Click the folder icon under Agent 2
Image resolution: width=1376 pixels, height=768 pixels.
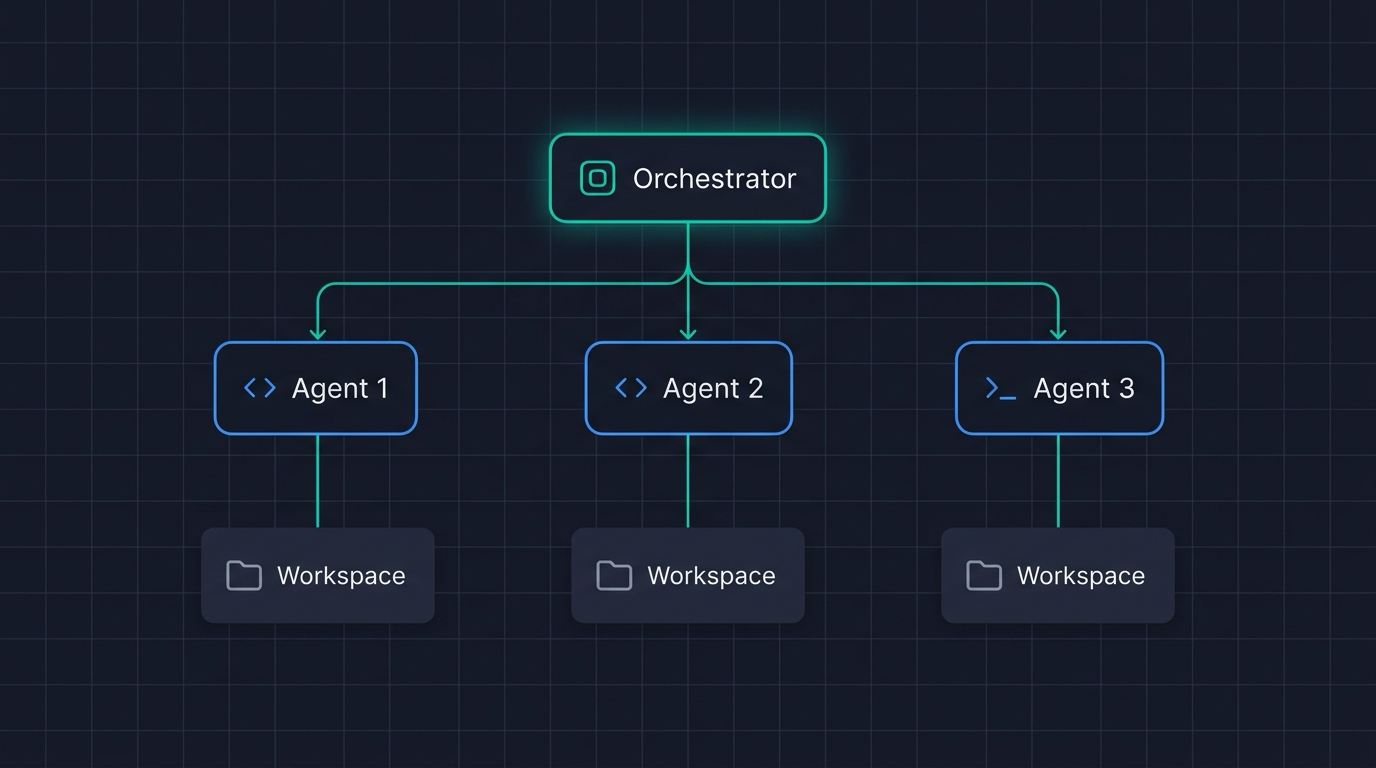coord(614,576)
